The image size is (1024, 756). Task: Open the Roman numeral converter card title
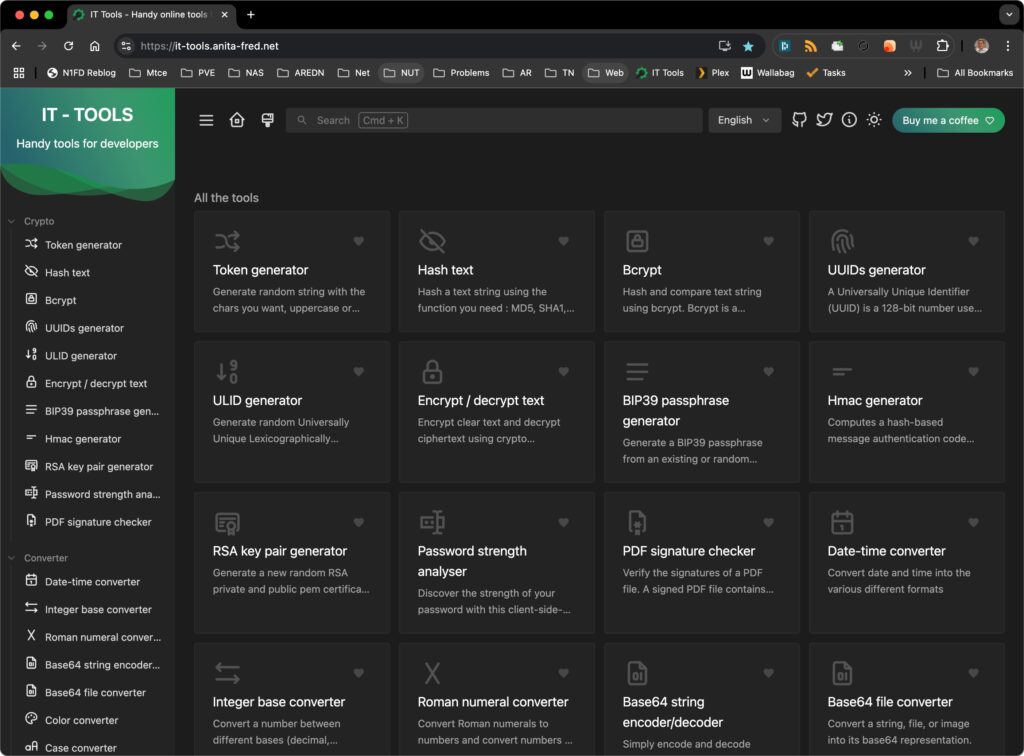pos(493,702)
